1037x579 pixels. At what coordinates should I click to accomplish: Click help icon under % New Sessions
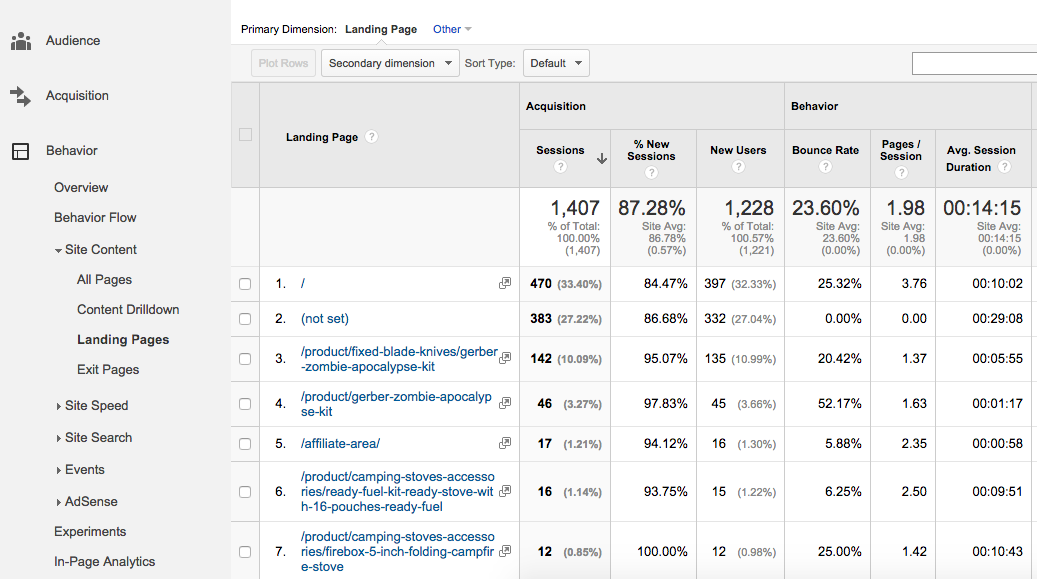pyautogui.click(x=651, y=173)
